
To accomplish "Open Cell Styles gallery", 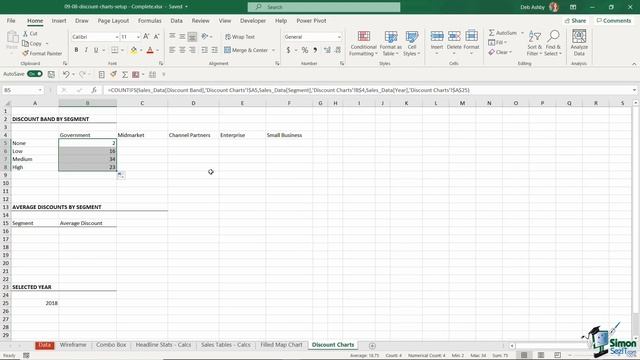I will [411, 43].
